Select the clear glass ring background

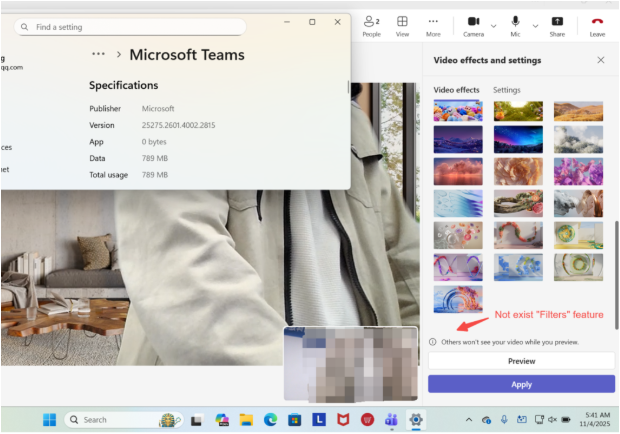point(578,267)
